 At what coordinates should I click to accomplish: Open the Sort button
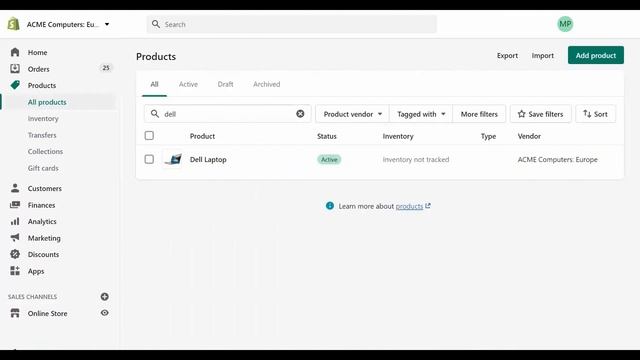coord(596,114)
